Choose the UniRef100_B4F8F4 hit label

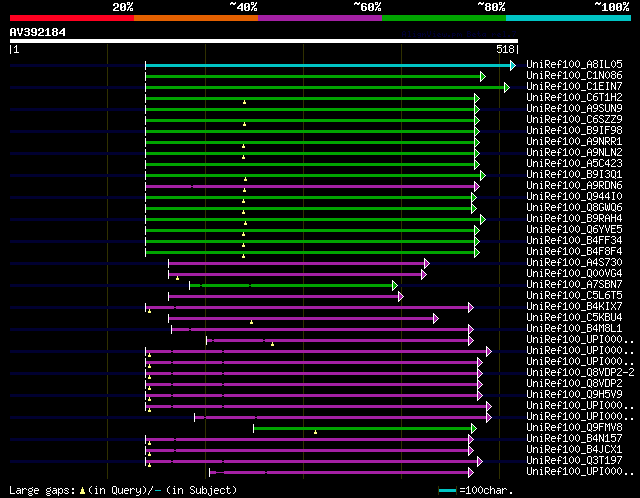point(574,251)
